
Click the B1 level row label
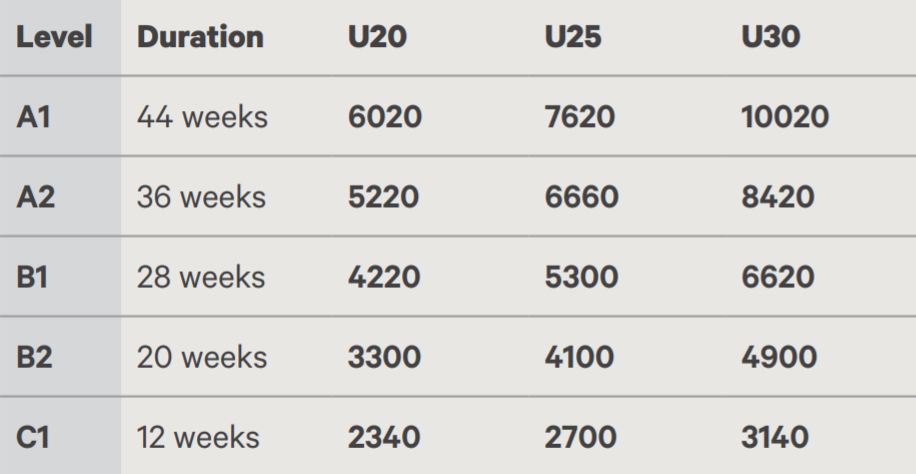(32, 277)
